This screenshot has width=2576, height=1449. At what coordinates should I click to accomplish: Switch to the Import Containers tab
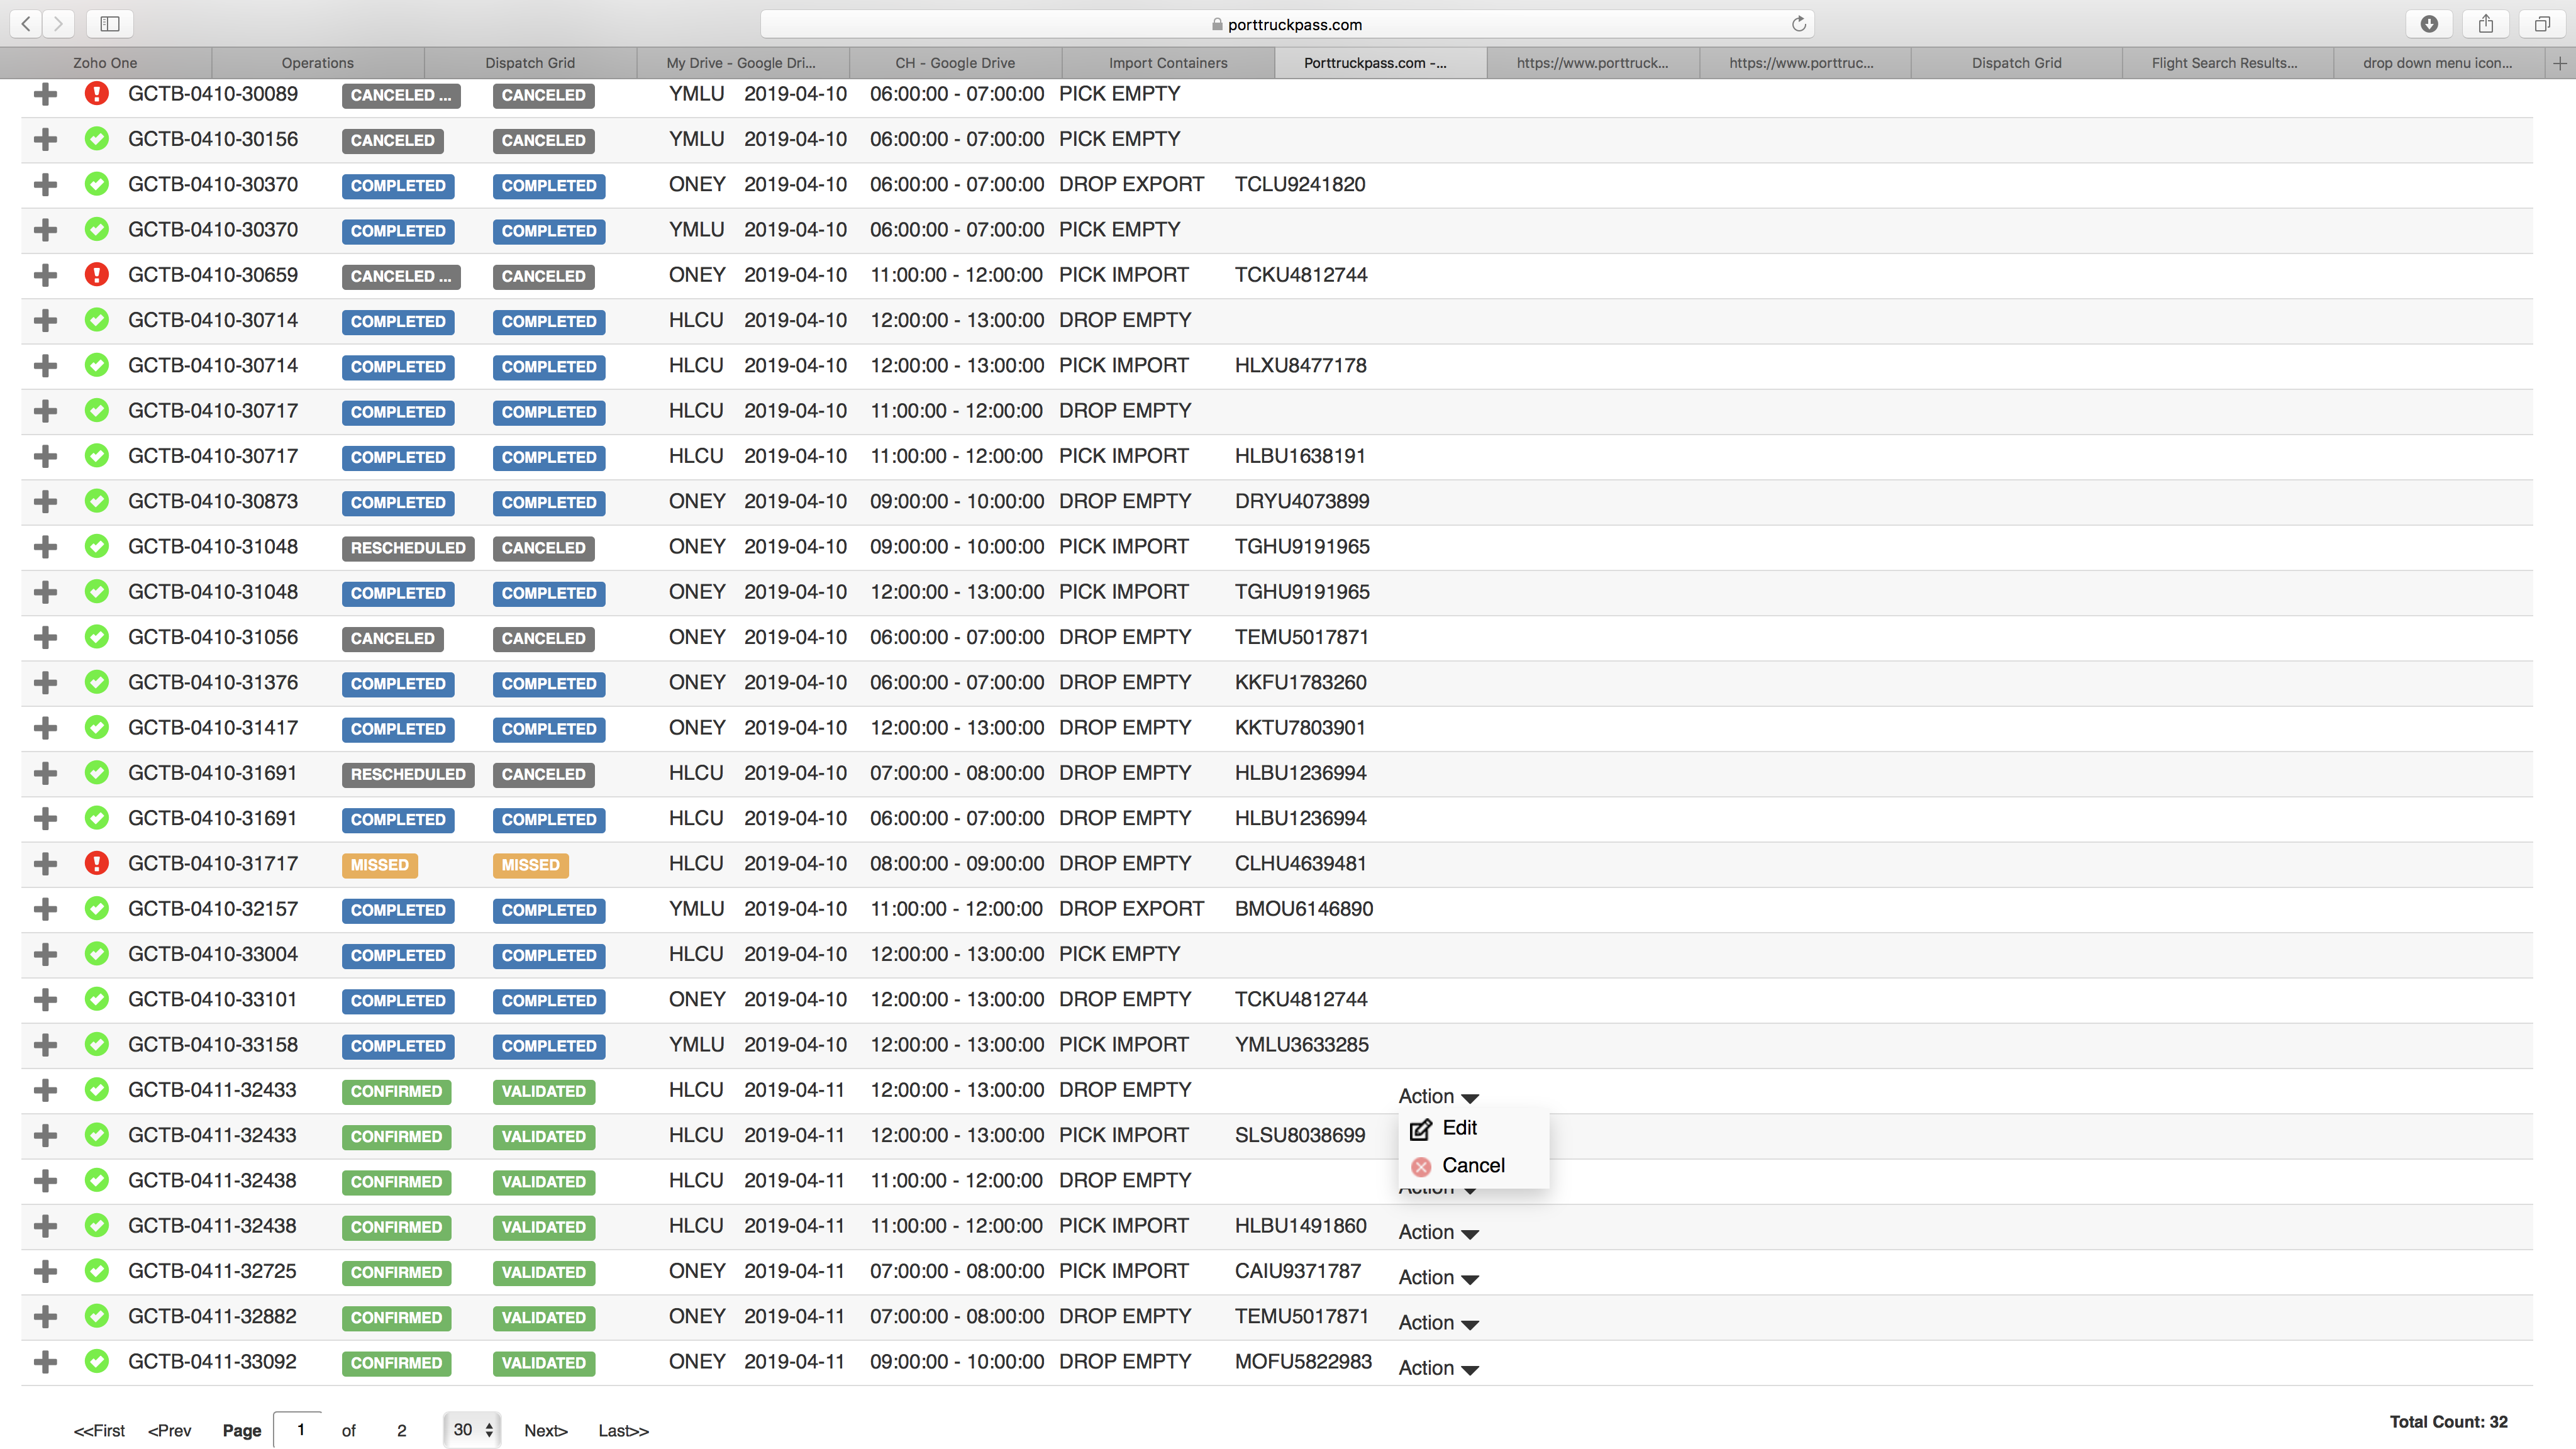1167,63
